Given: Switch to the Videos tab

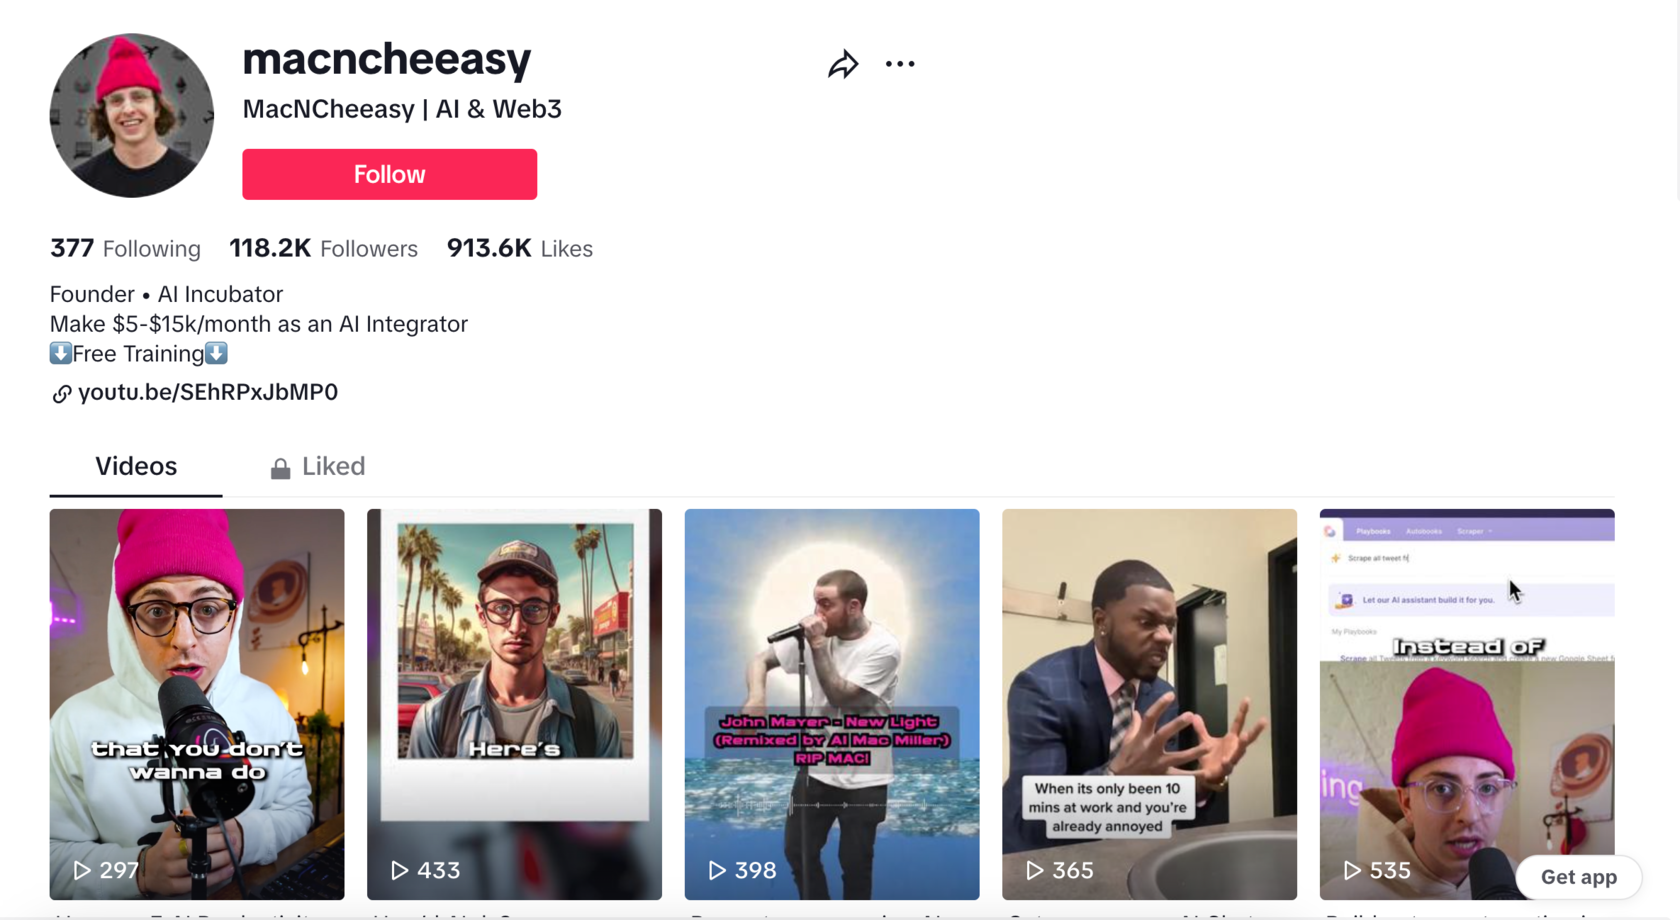Looking at the screenshot, I should coord(136,466).
